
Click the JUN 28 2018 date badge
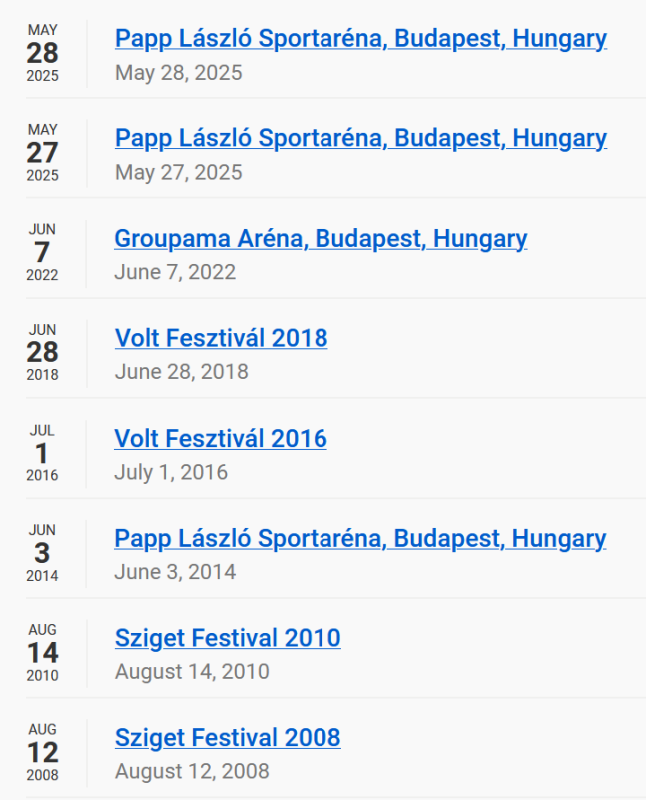tap(42, 352)
